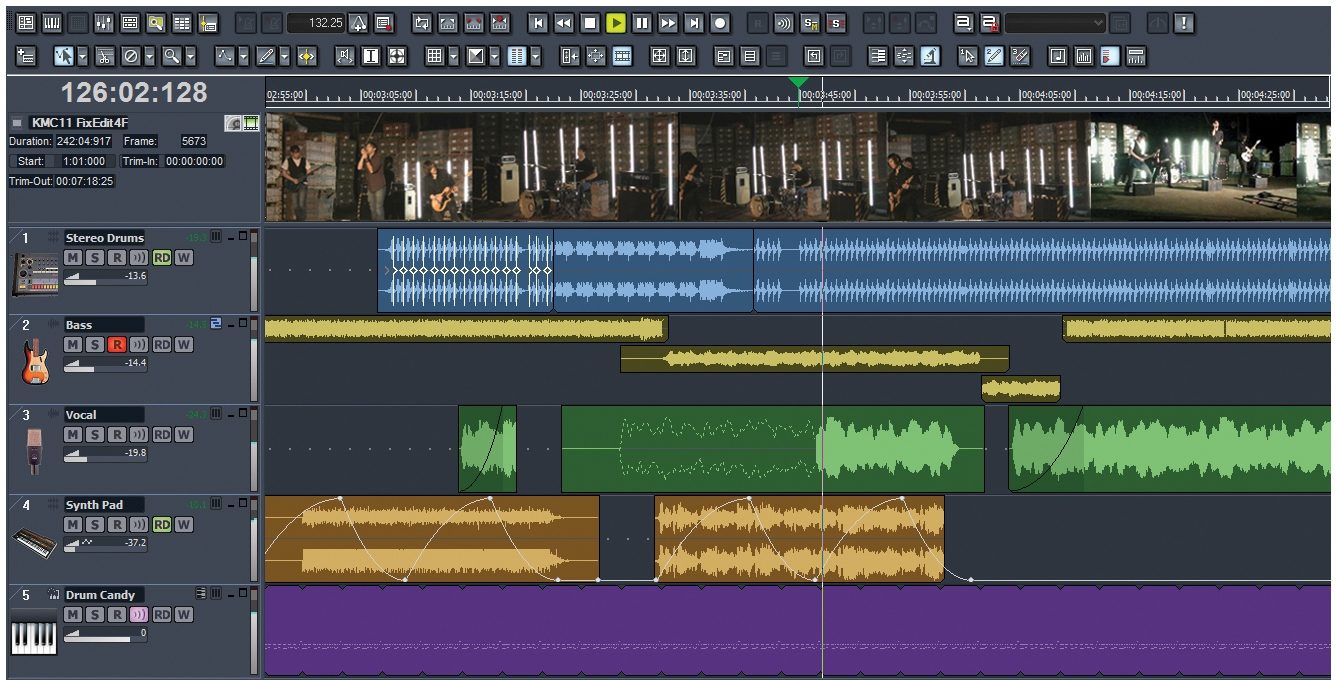Disarm record on the Bass track
The image size is (1336, 680).
click(117, 344)
